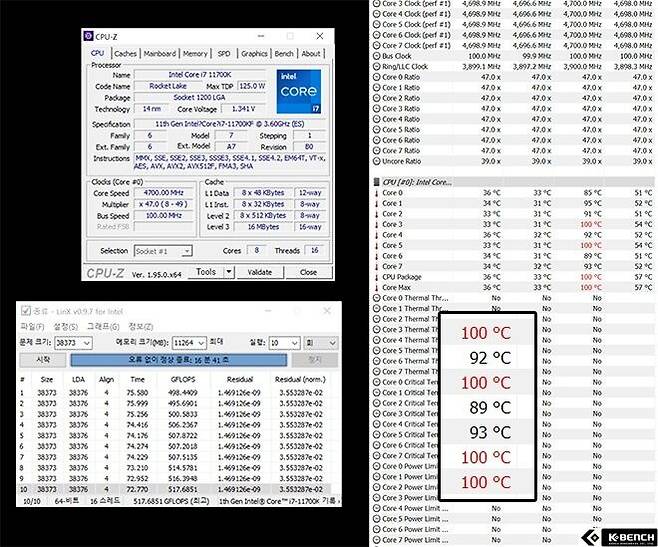Click the icon beside Uncore Ratio
This screenshot has width=658, height=547.
pyautogui.click(x=376, y=161)
